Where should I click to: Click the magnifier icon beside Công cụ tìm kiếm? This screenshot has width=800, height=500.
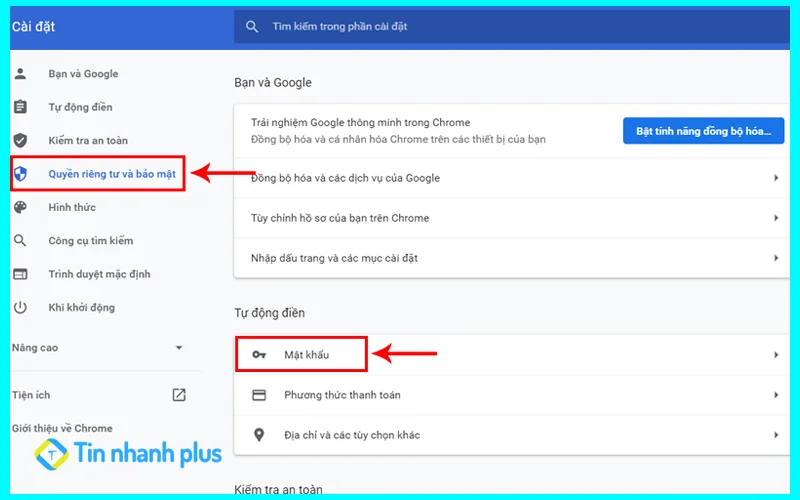pyautogui.click(x=20, y=240)
